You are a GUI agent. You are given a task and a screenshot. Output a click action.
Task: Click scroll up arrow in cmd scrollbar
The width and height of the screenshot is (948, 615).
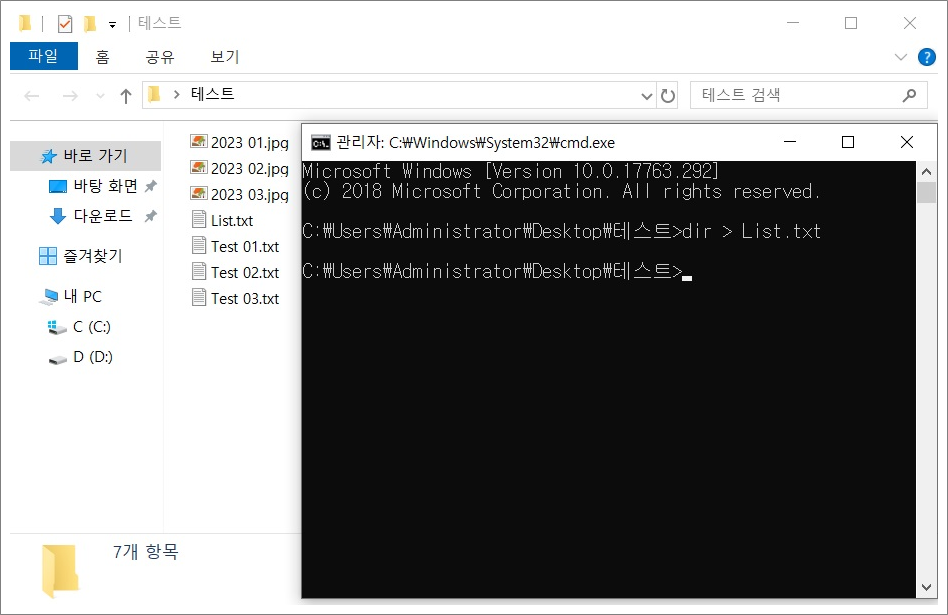(x=926, y=172)
